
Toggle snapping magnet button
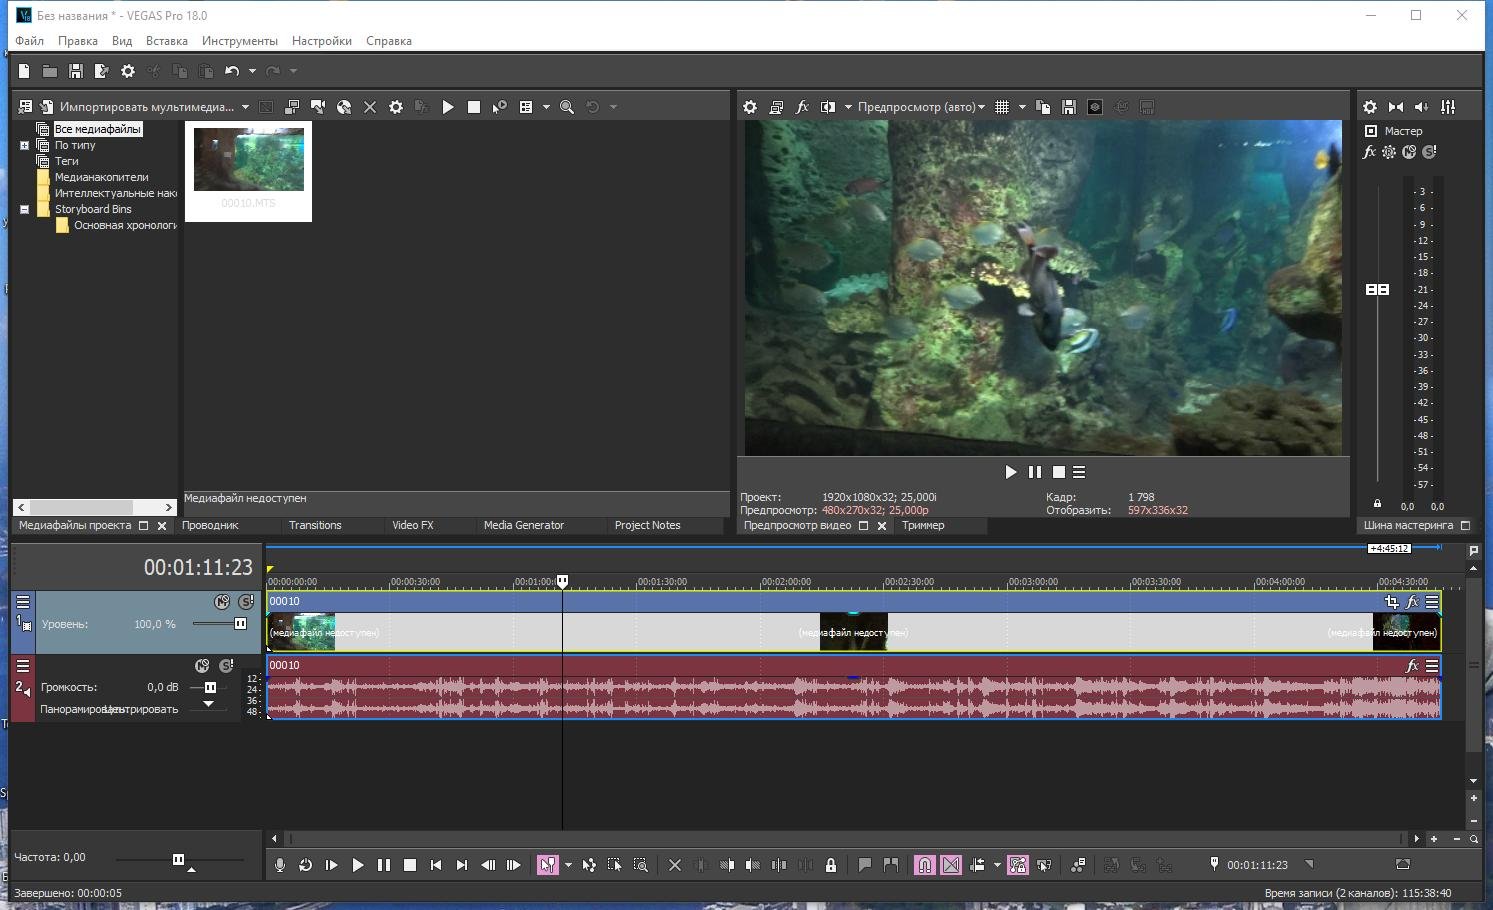925,865
